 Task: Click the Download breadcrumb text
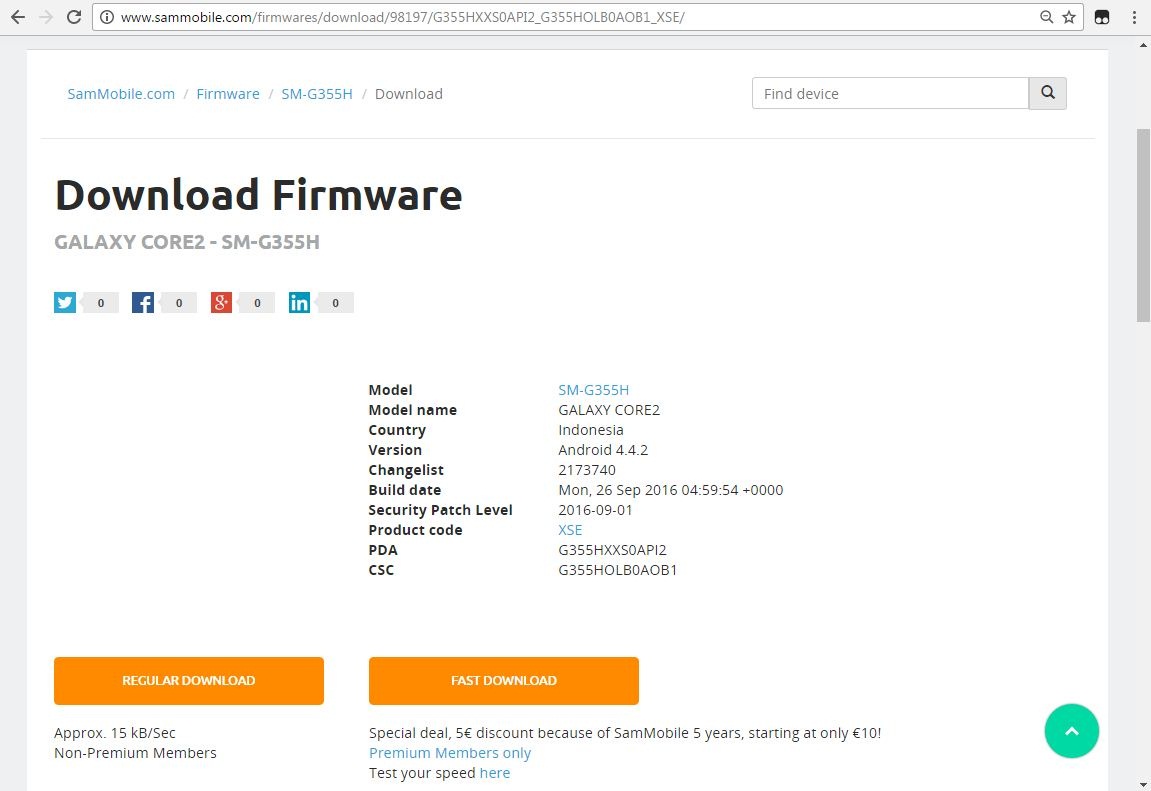(x=409, y=94)
